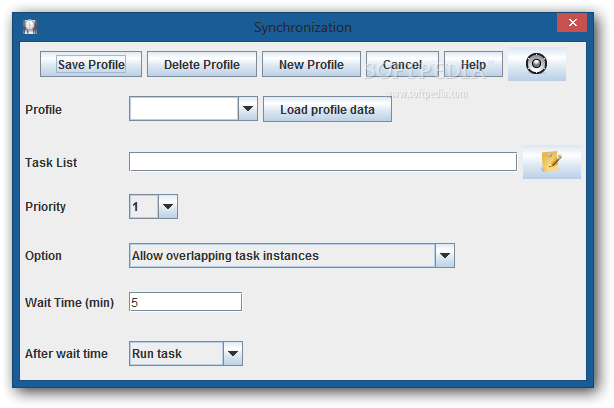The height and width of the screenshot is (408, 614).
Task: Click the Synchronization title text
Action: 303,27
